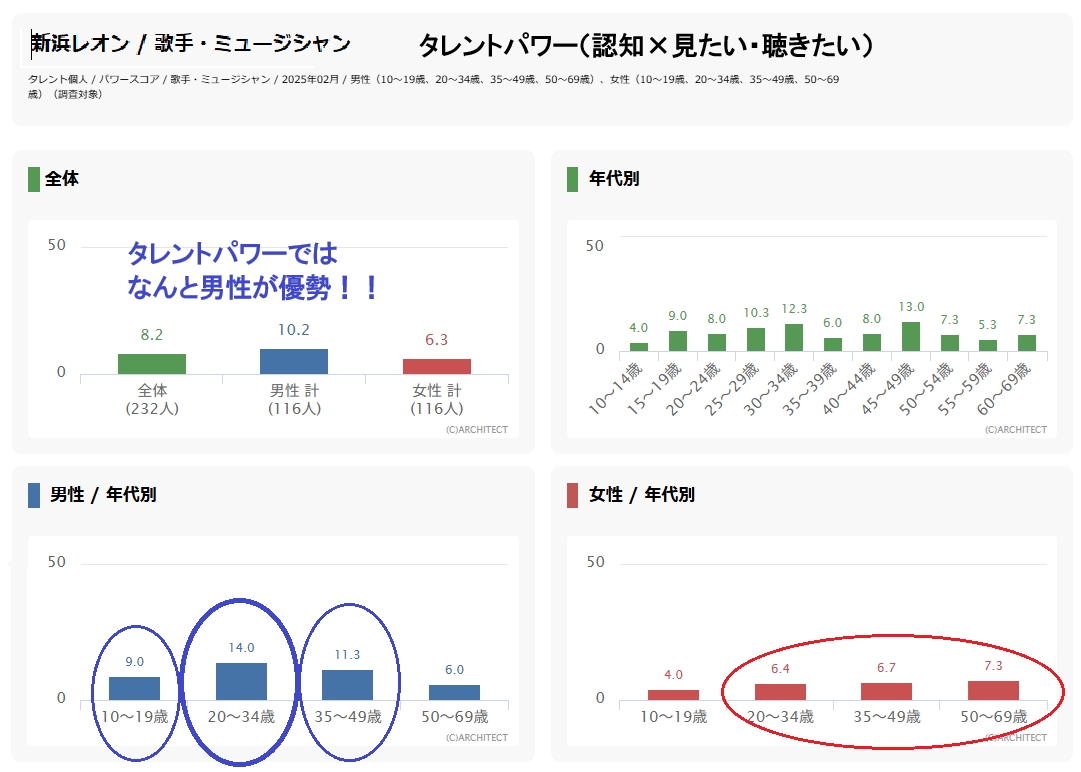
Task: Click the タレントパワー（認知×見たい・聴きたい） heading
Action: (646, 45)
